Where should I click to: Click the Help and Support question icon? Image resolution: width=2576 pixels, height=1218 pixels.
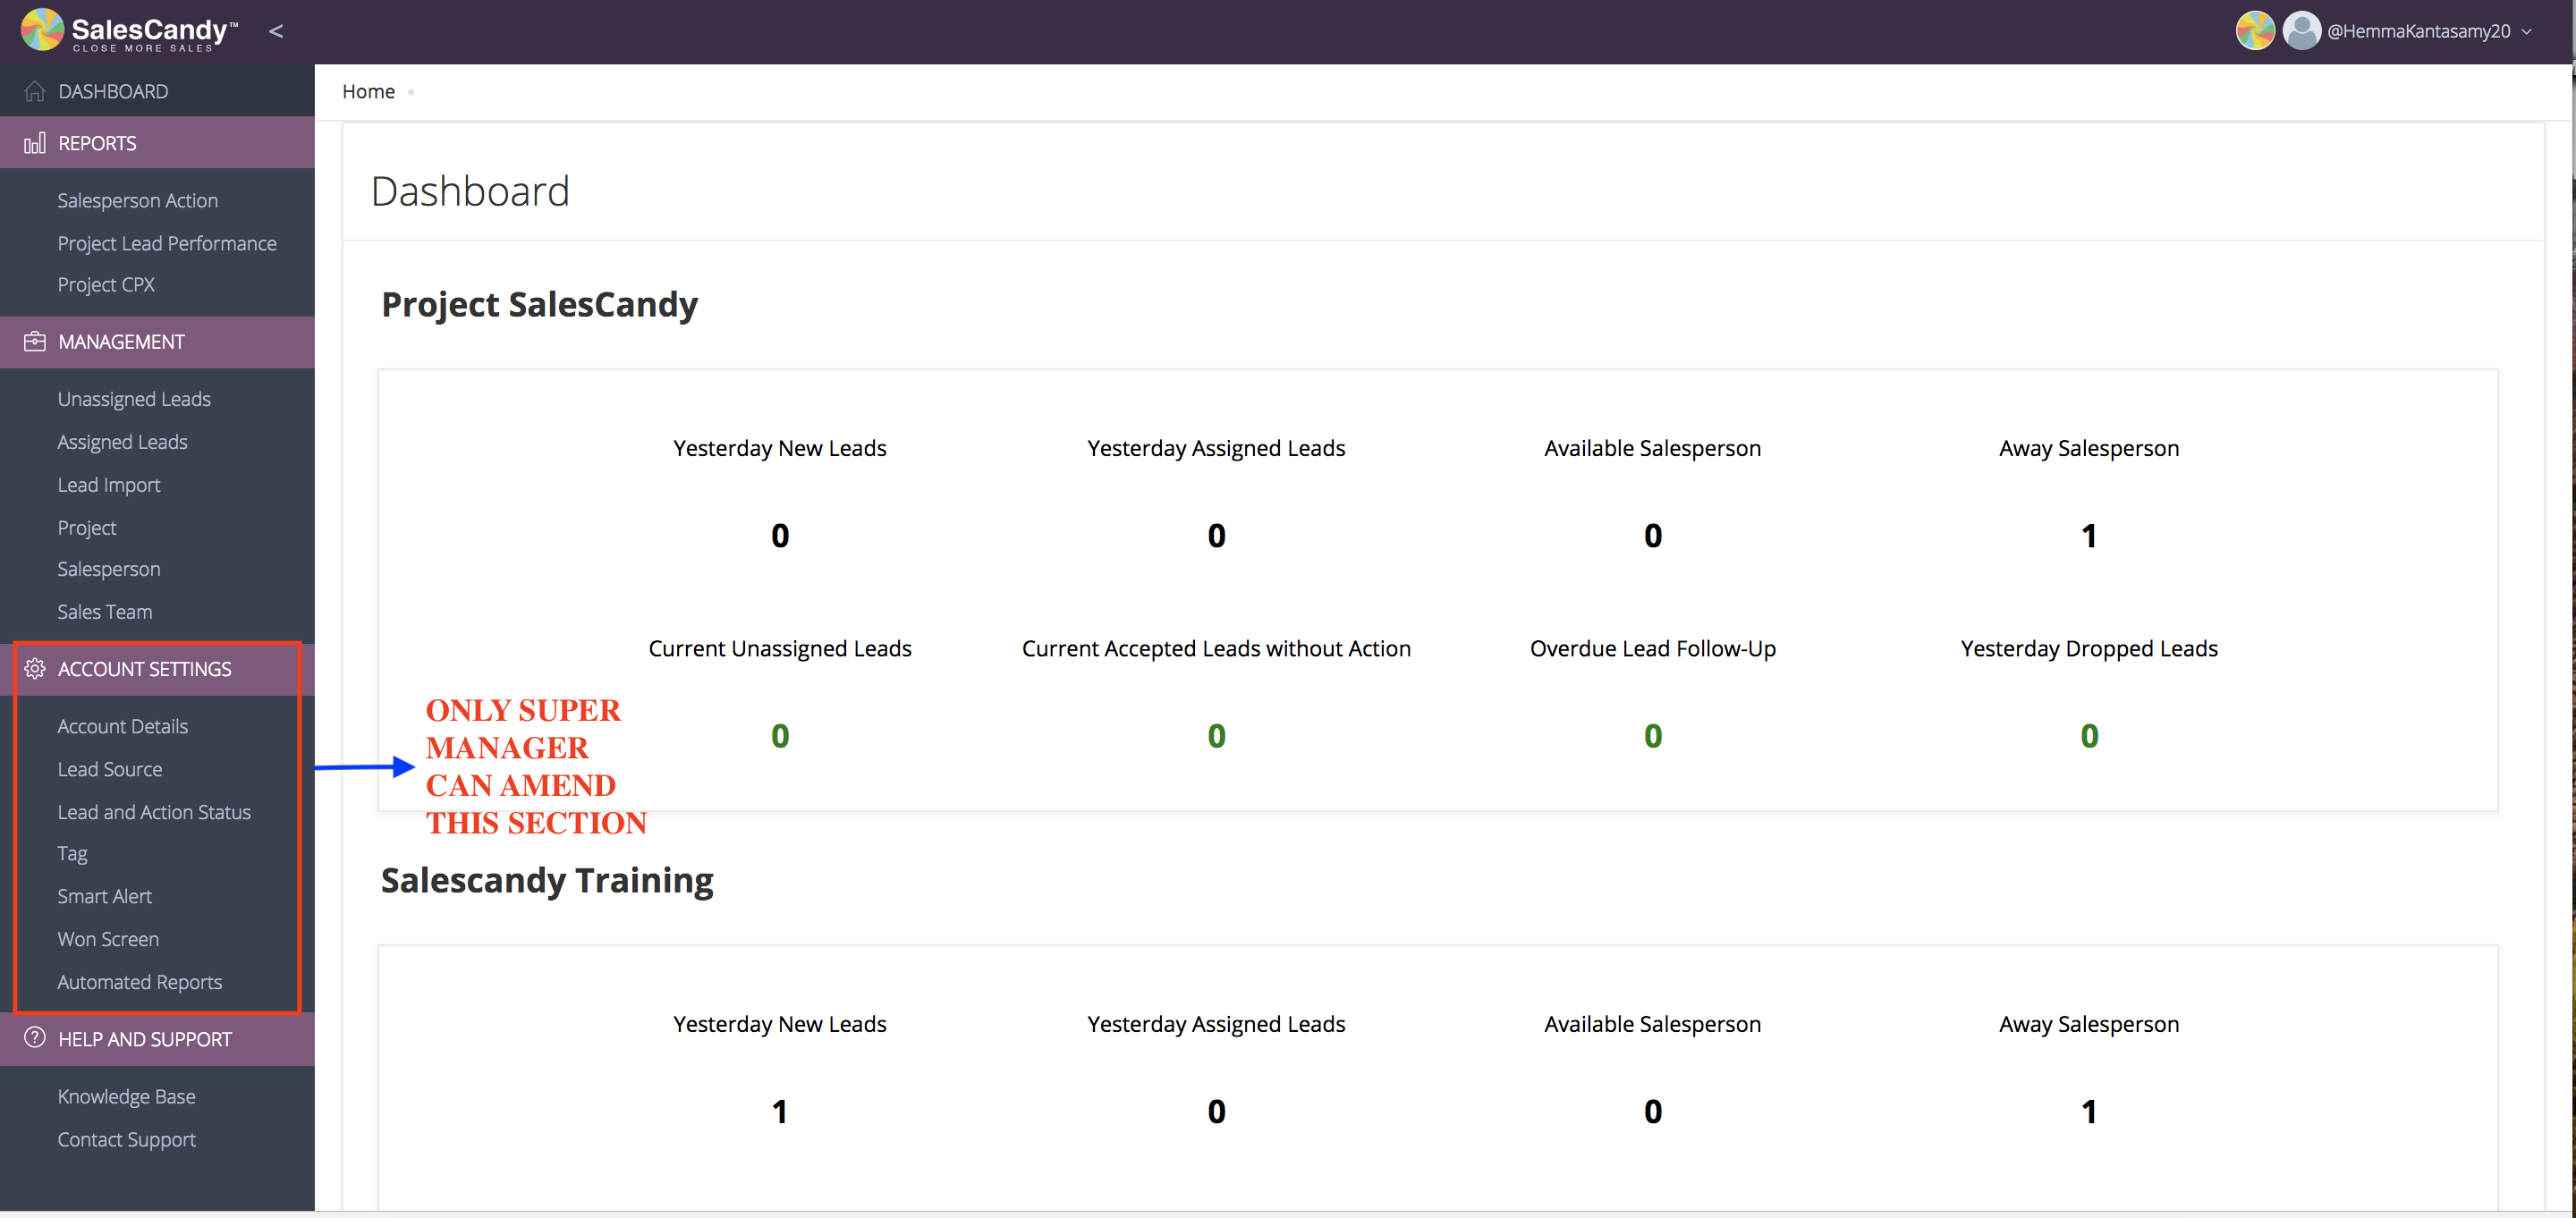[35, 1038]
